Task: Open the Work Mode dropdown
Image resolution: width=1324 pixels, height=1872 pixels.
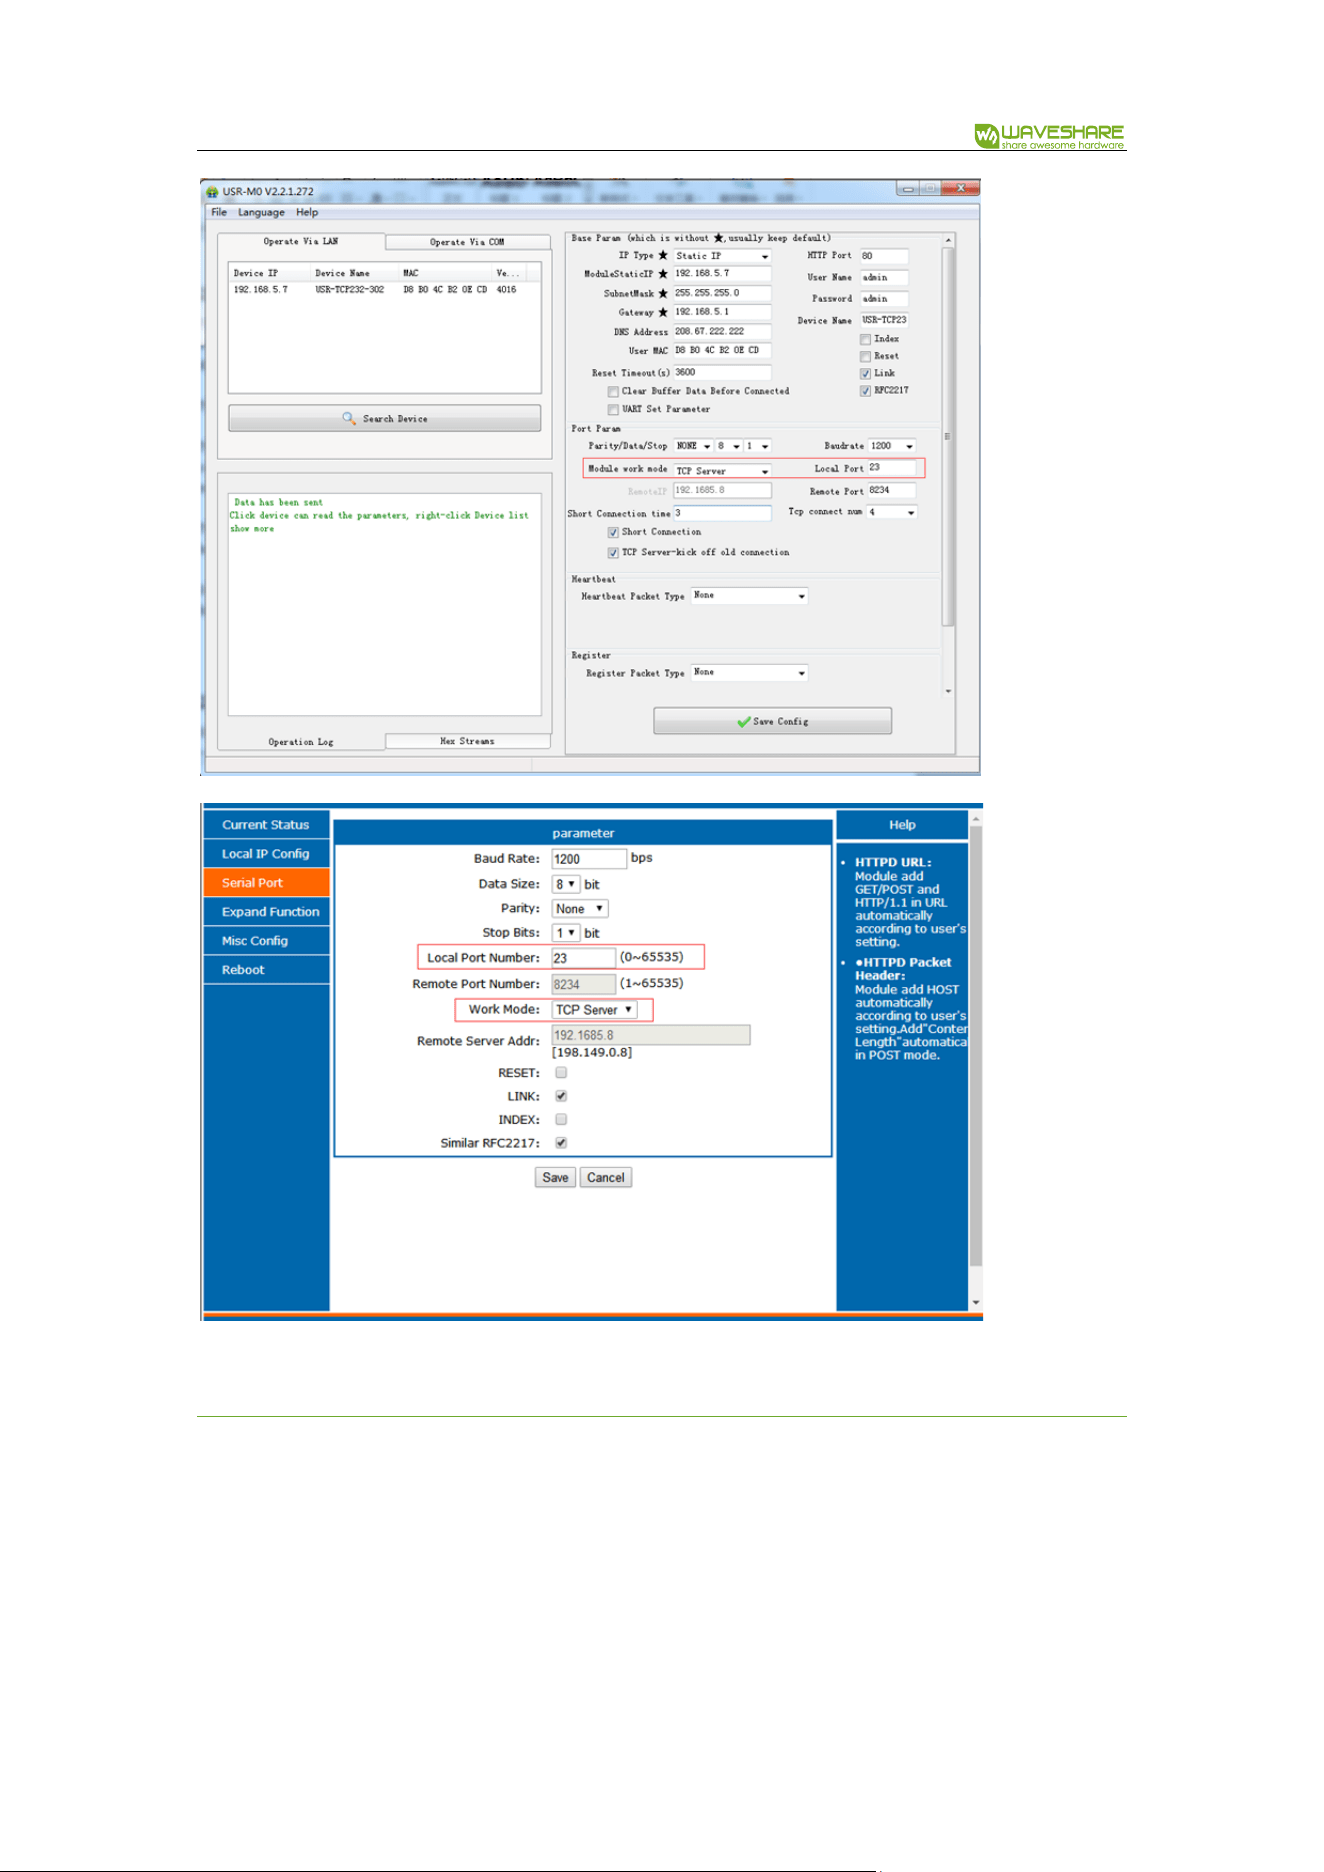Action: click(594, 1010)
